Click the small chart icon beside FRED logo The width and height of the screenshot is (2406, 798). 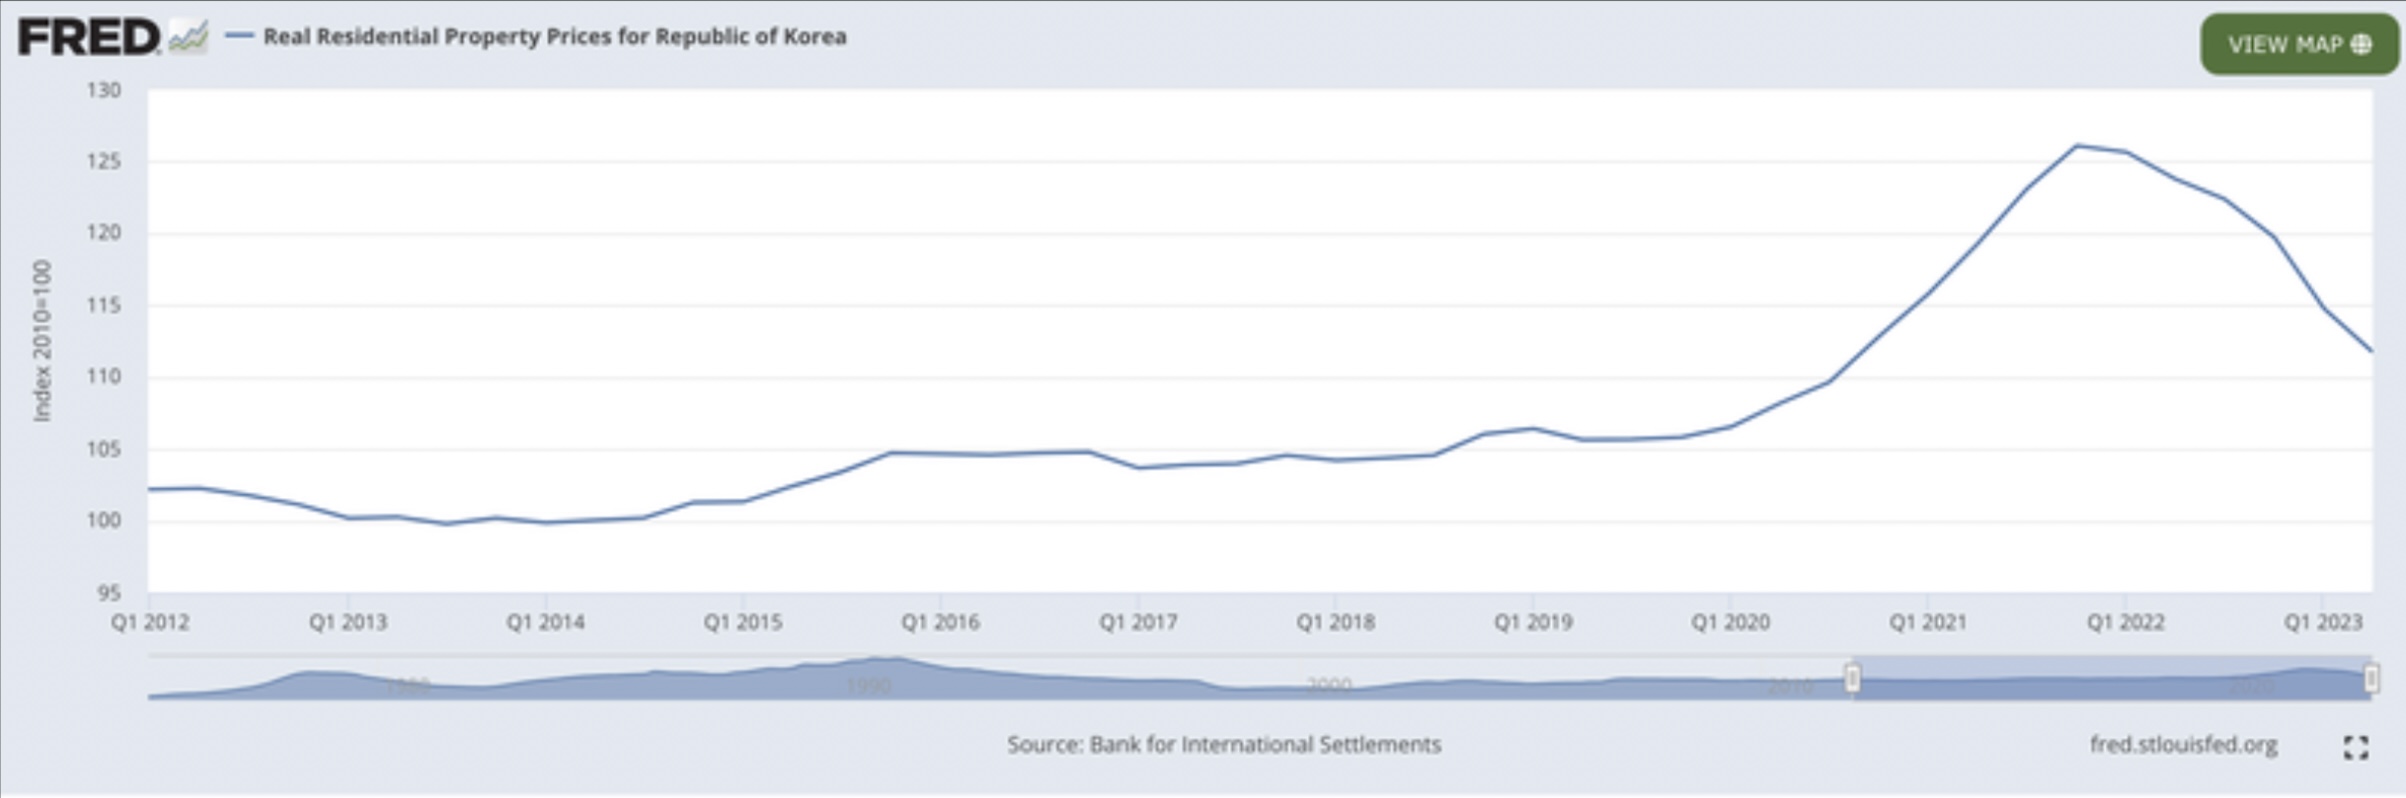point(188,38)
